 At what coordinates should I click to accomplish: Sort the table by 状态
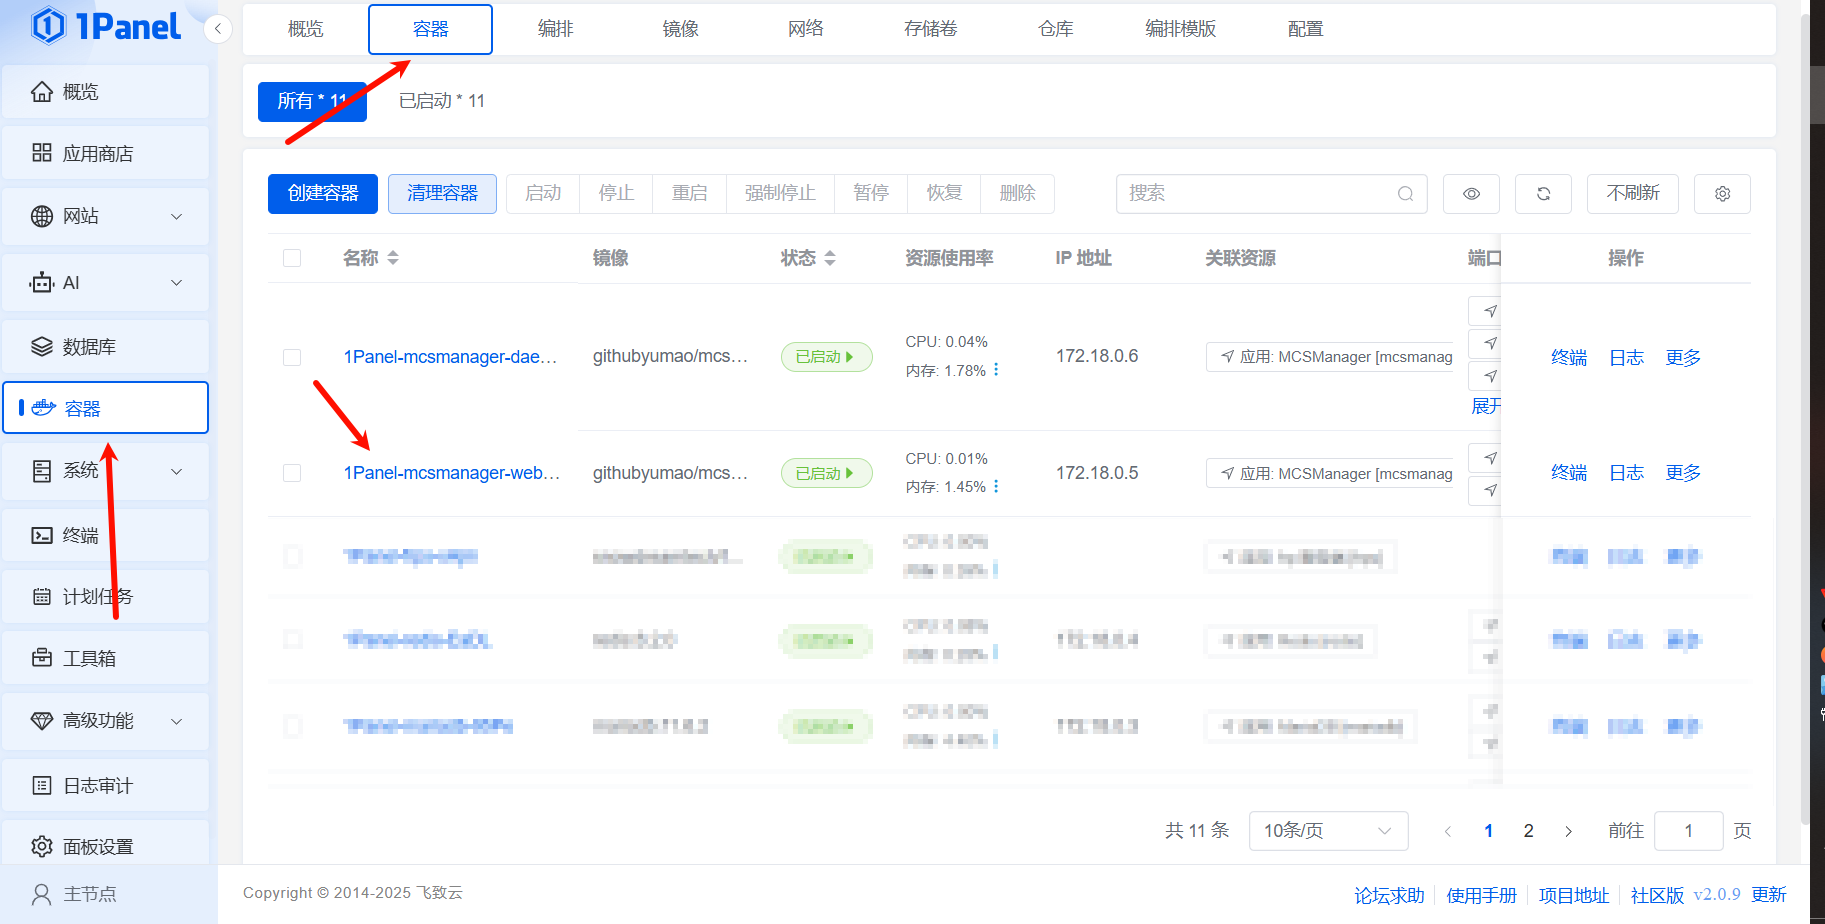pyautogui.click(x=830, y=258)
